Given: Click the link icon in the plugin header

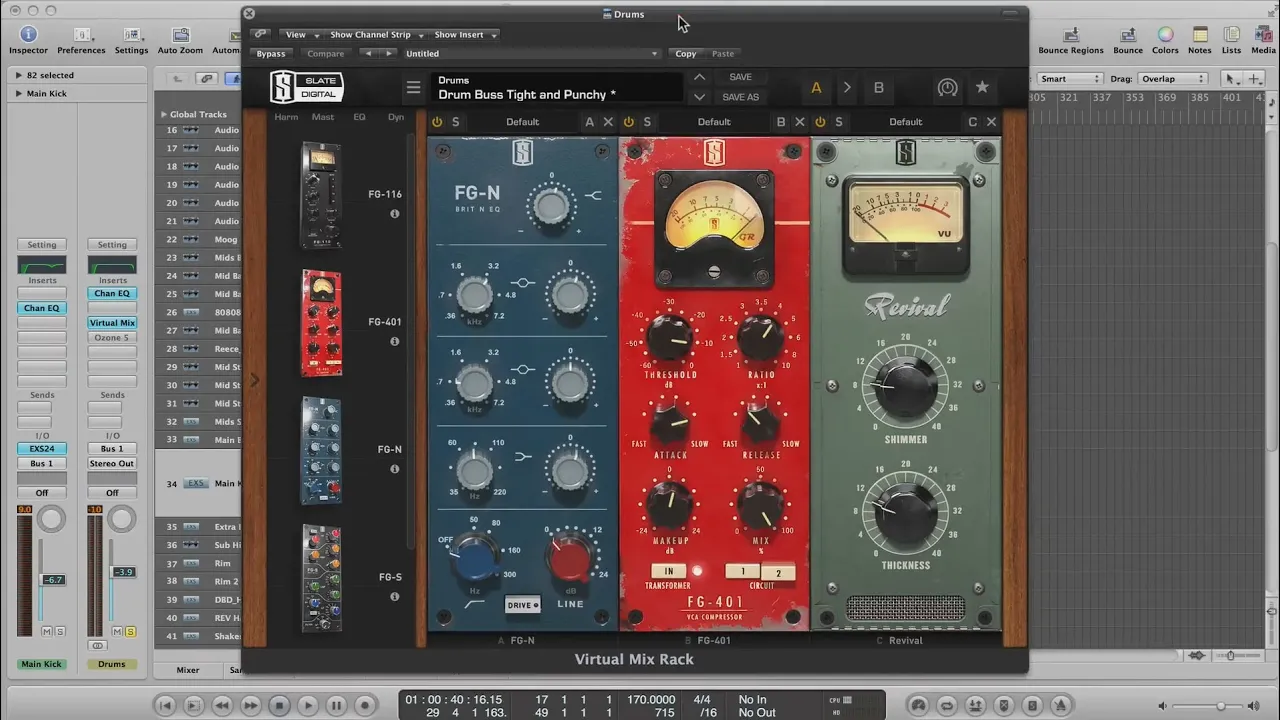Looking at the screenshot, I should pyautogui.click(x=260, y=34).
